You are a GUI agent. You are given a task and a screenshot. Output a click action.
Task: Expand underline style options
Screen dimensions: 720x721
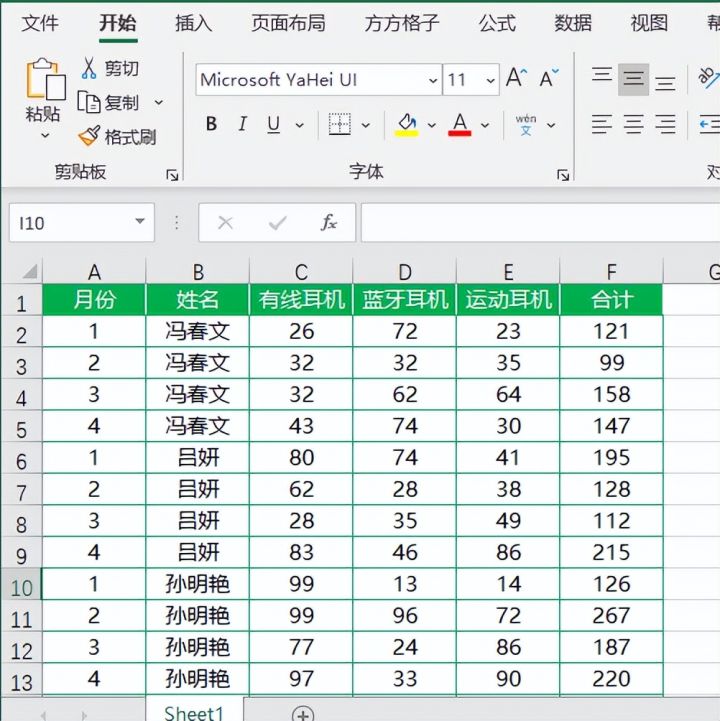coord(299,125)
